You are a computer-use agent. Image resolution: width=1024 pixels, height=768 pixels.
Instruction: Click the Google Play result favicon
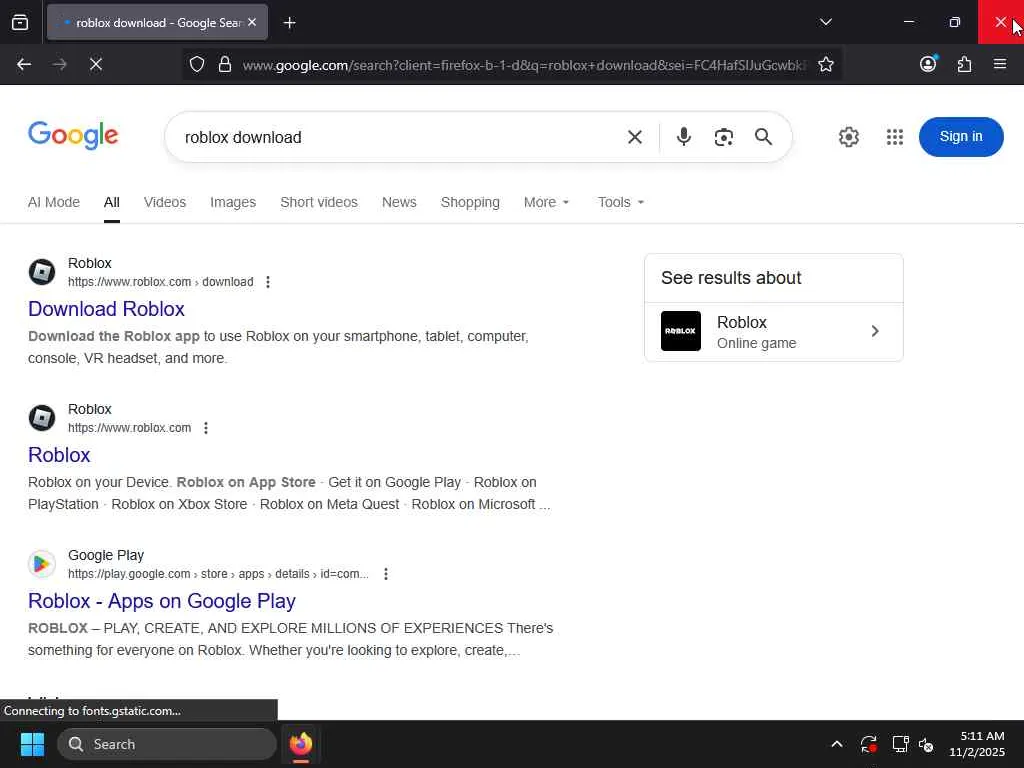(42, 564)
